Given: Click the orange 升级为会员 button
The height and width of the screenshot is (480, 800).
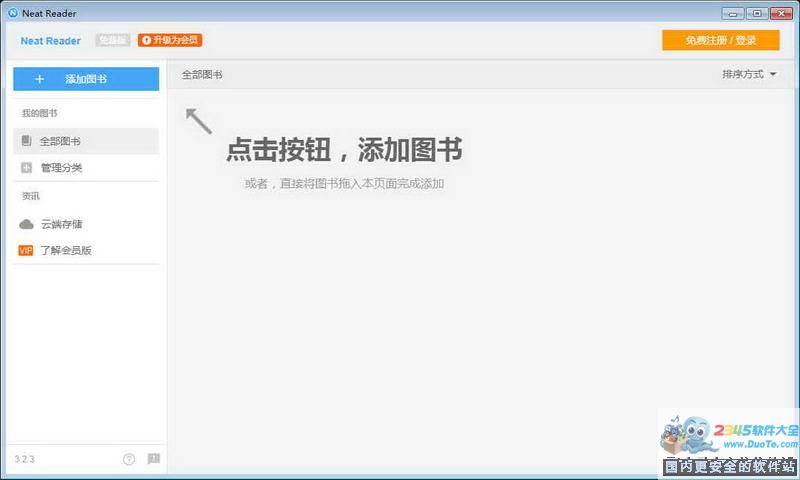Looking at the screenshot, I should [170, 40].
